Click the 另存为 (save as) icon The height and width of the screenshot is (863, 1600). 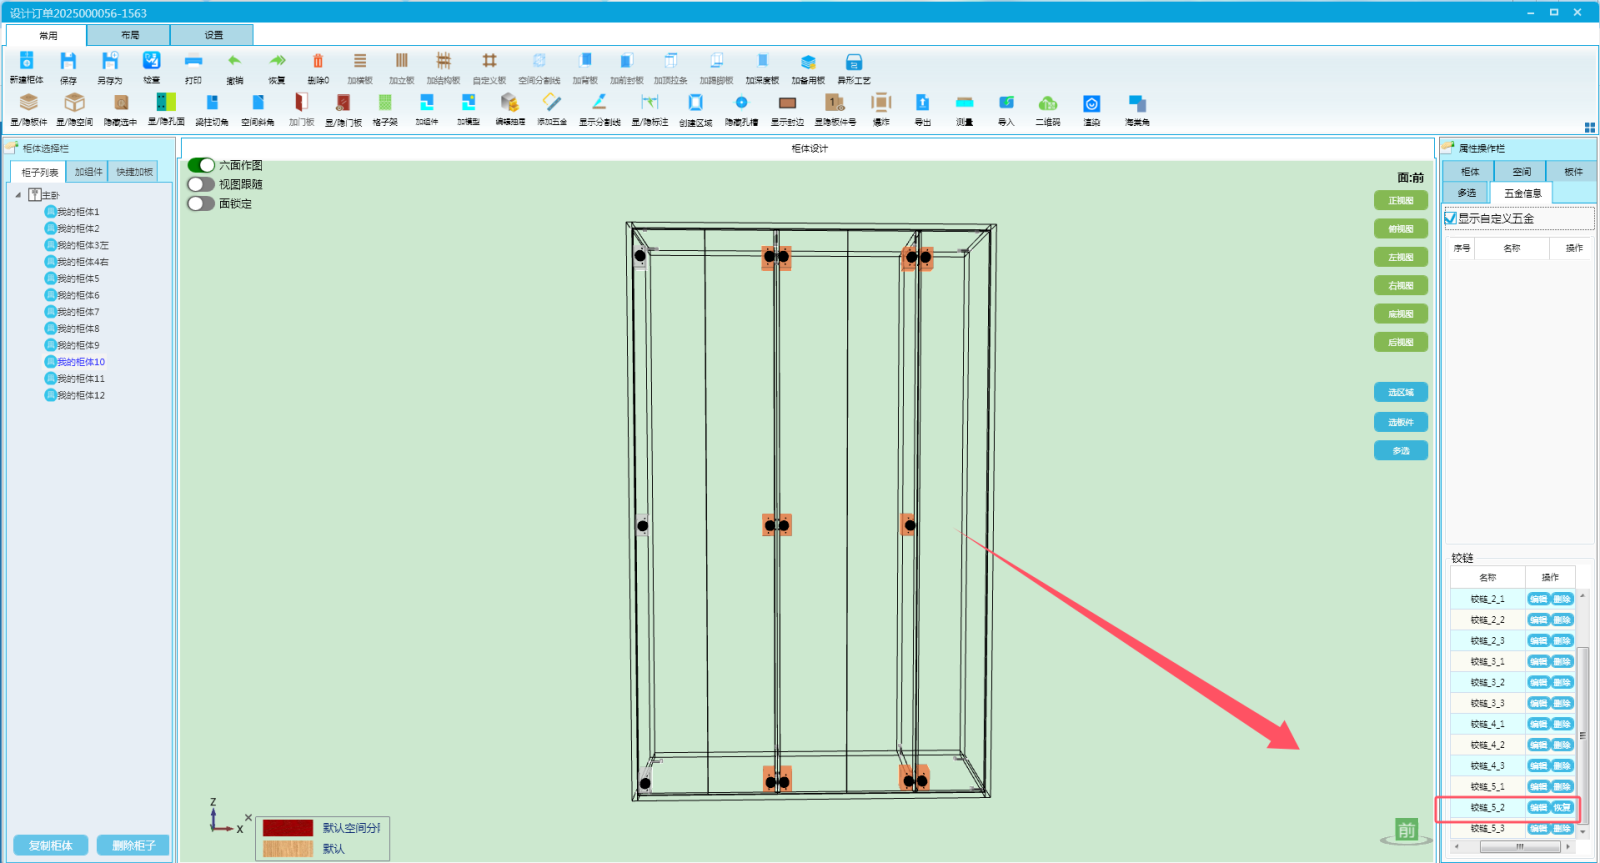click(x=110, y=61)
